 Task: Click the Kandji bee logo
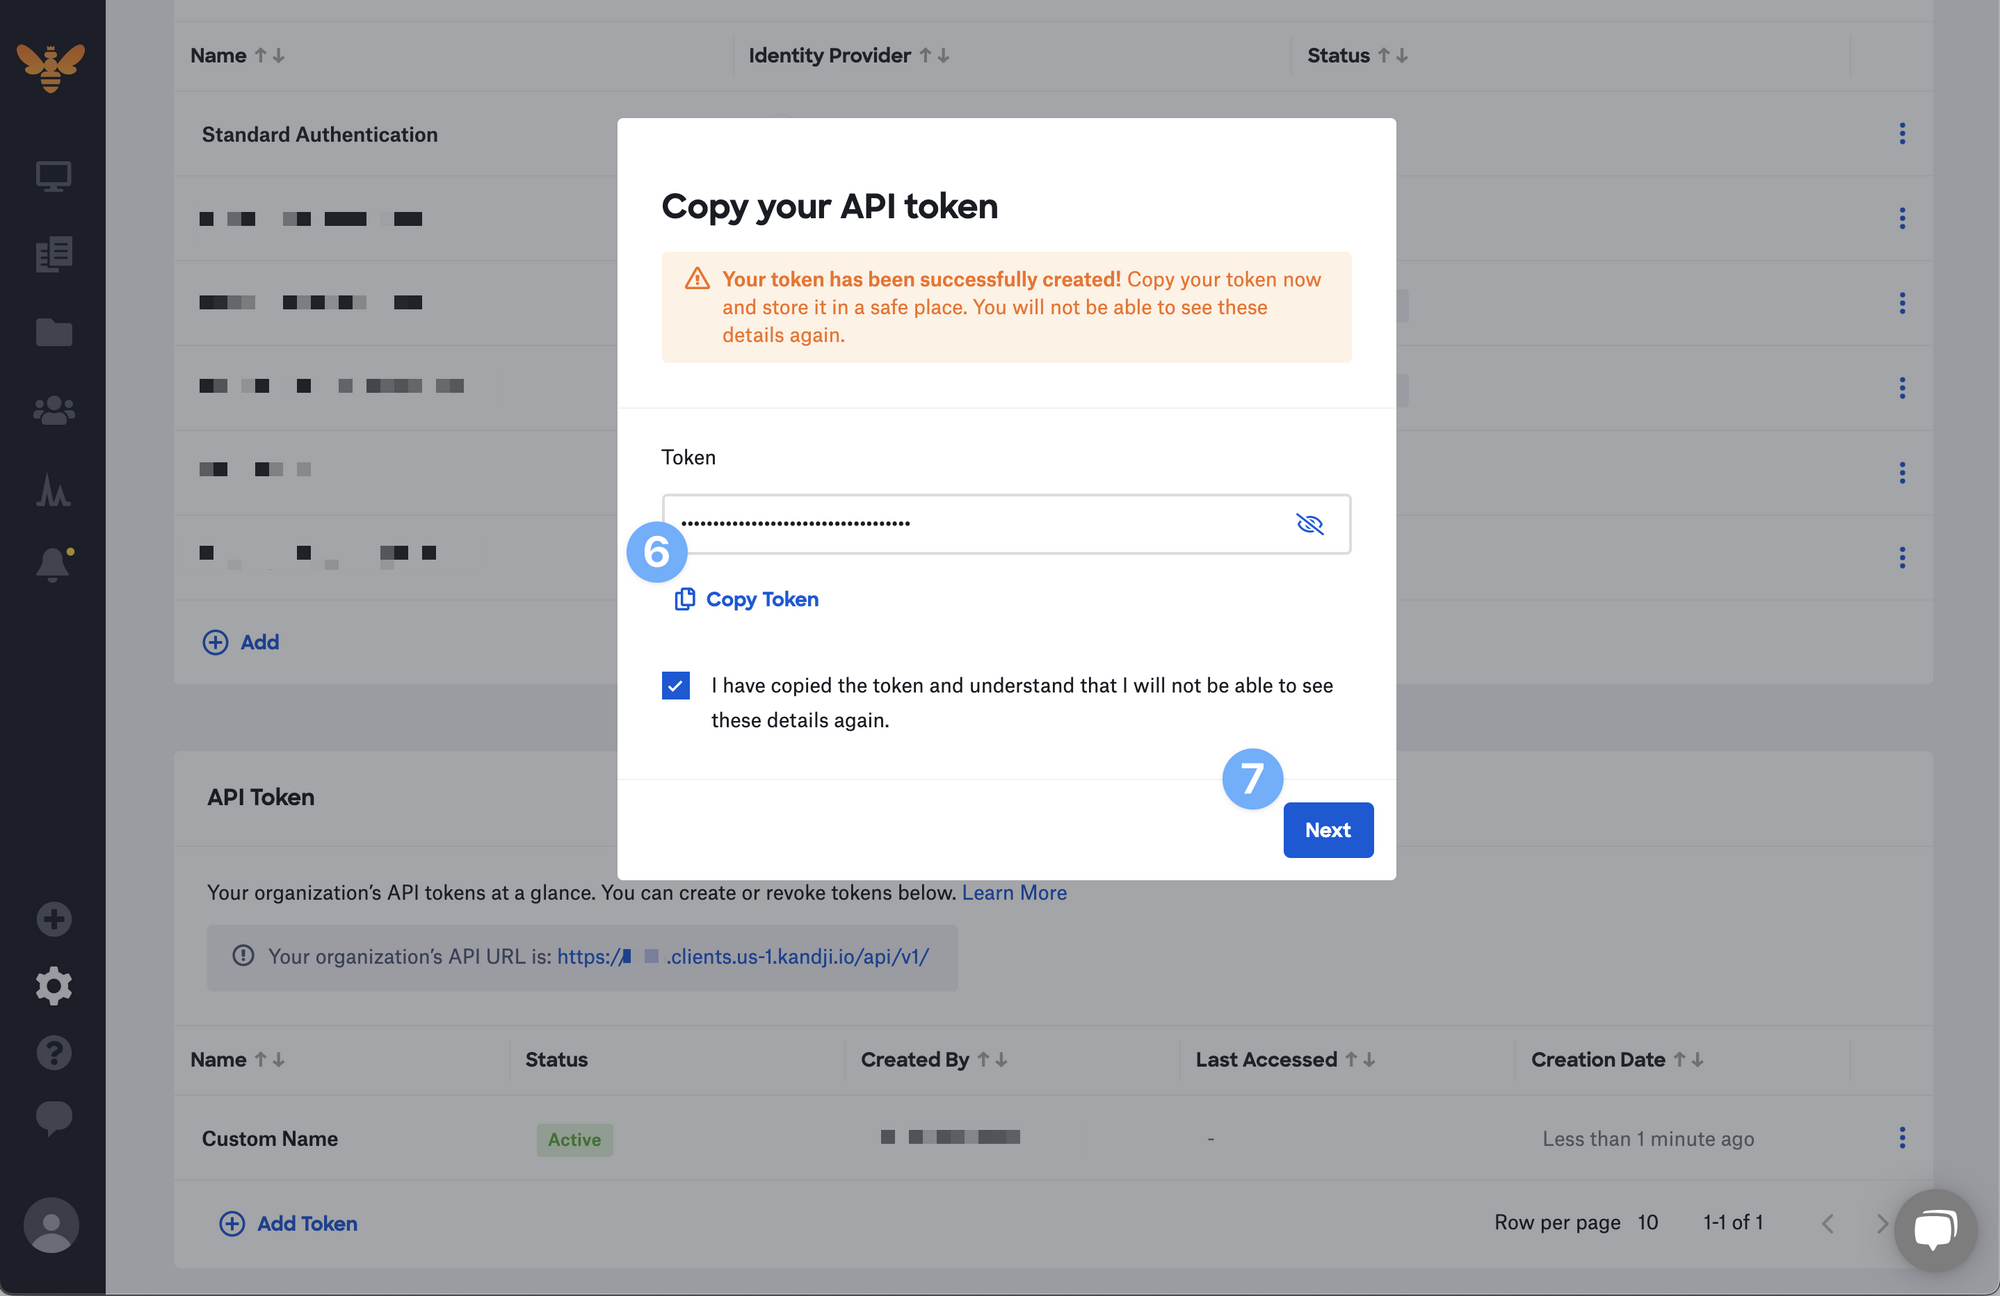[x=51, y=67]
